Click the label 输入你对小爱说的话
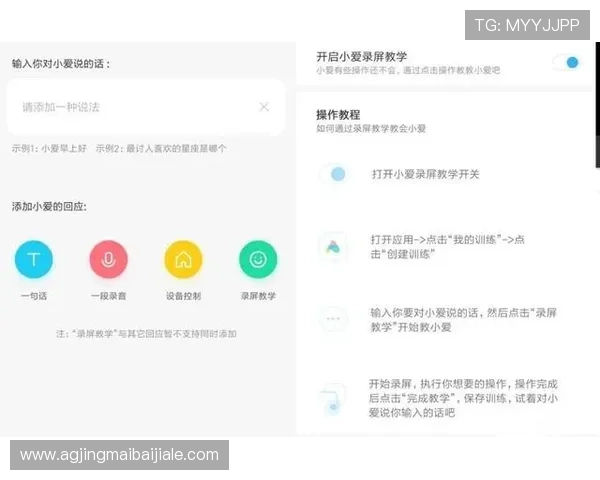This screenshot has width=600, height=480. click(x=61, y=64)
